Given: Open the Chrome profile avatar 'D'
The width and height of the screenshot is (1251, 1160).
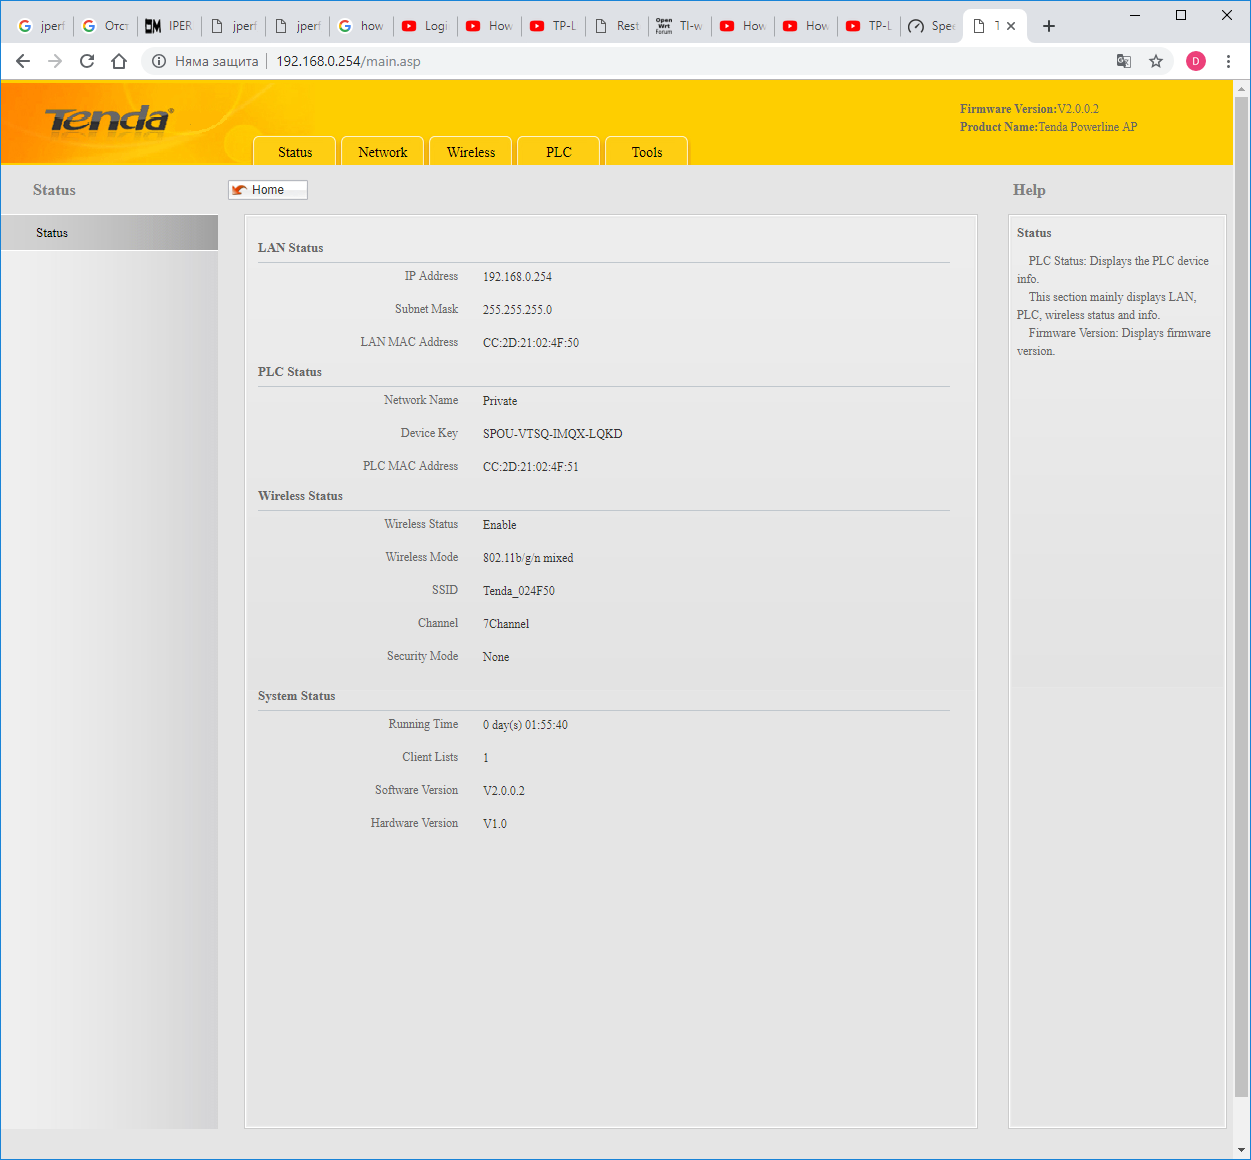Looking at the screenshot, I should pyautogui.click(x=1196, y=61).
